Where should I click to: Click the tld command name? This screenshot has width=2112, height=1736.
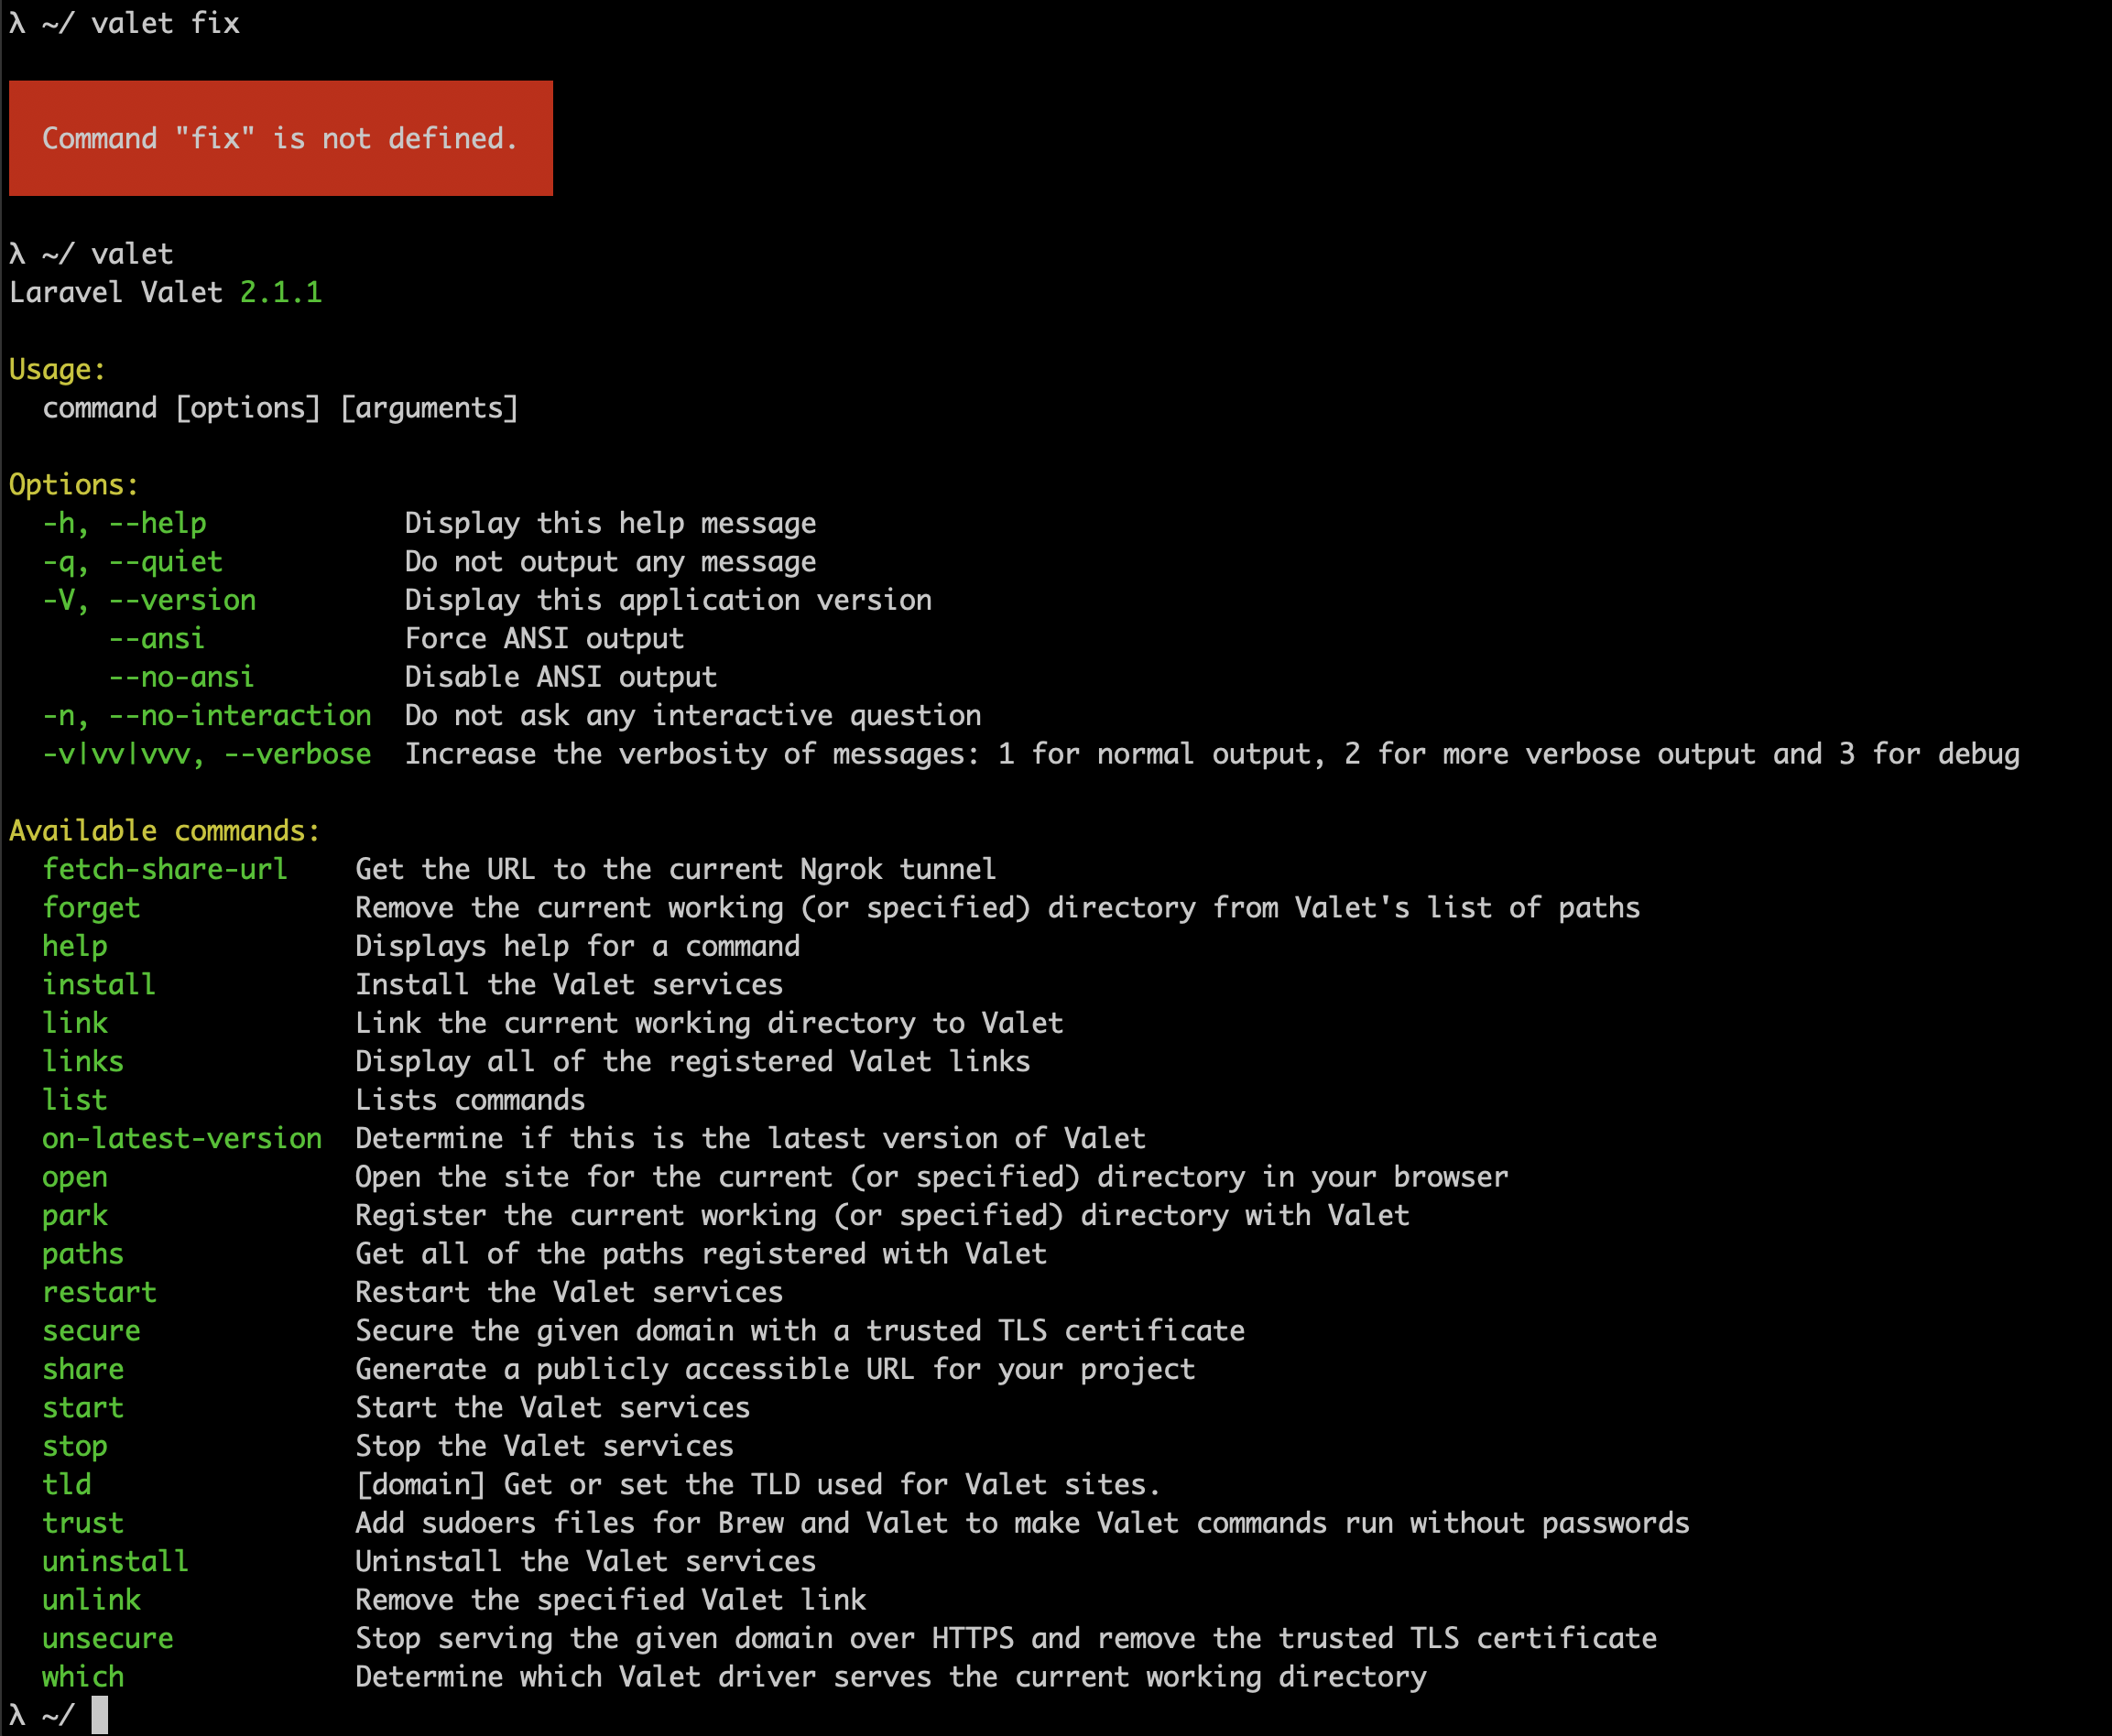(67, 1484)
